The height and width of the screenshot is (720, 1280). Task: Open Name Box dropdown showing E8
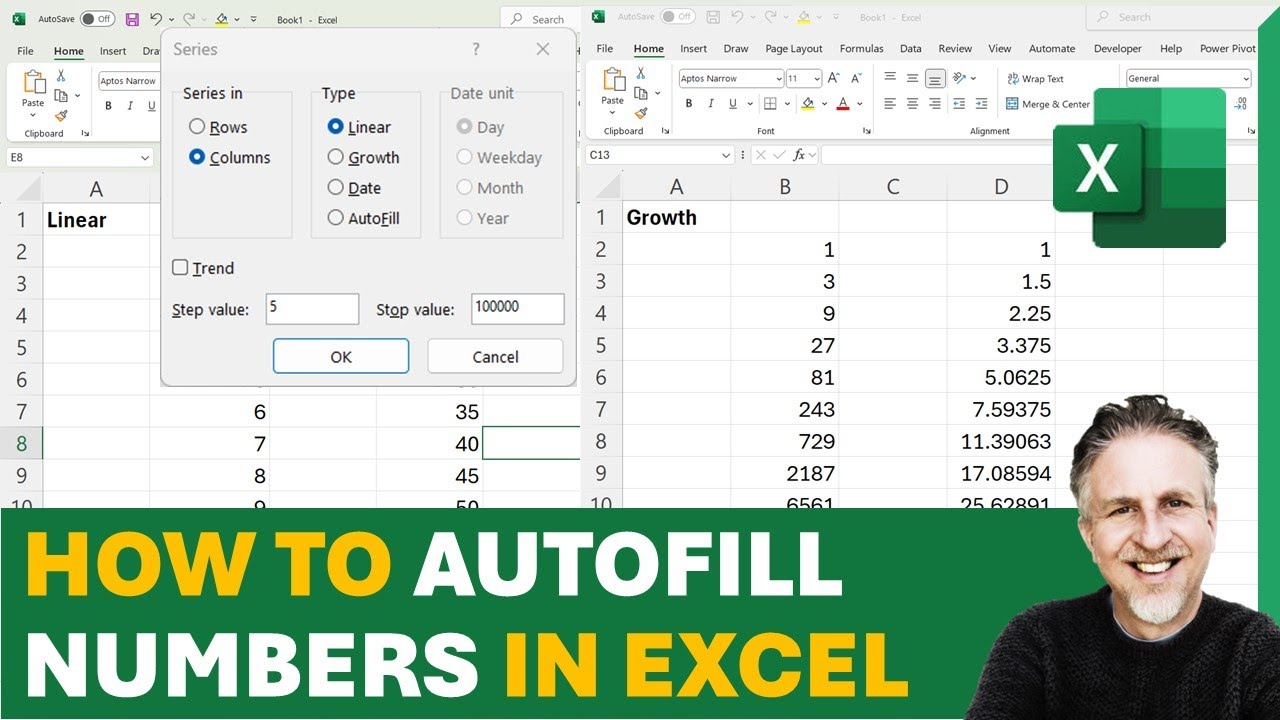[x=146, y=158]
